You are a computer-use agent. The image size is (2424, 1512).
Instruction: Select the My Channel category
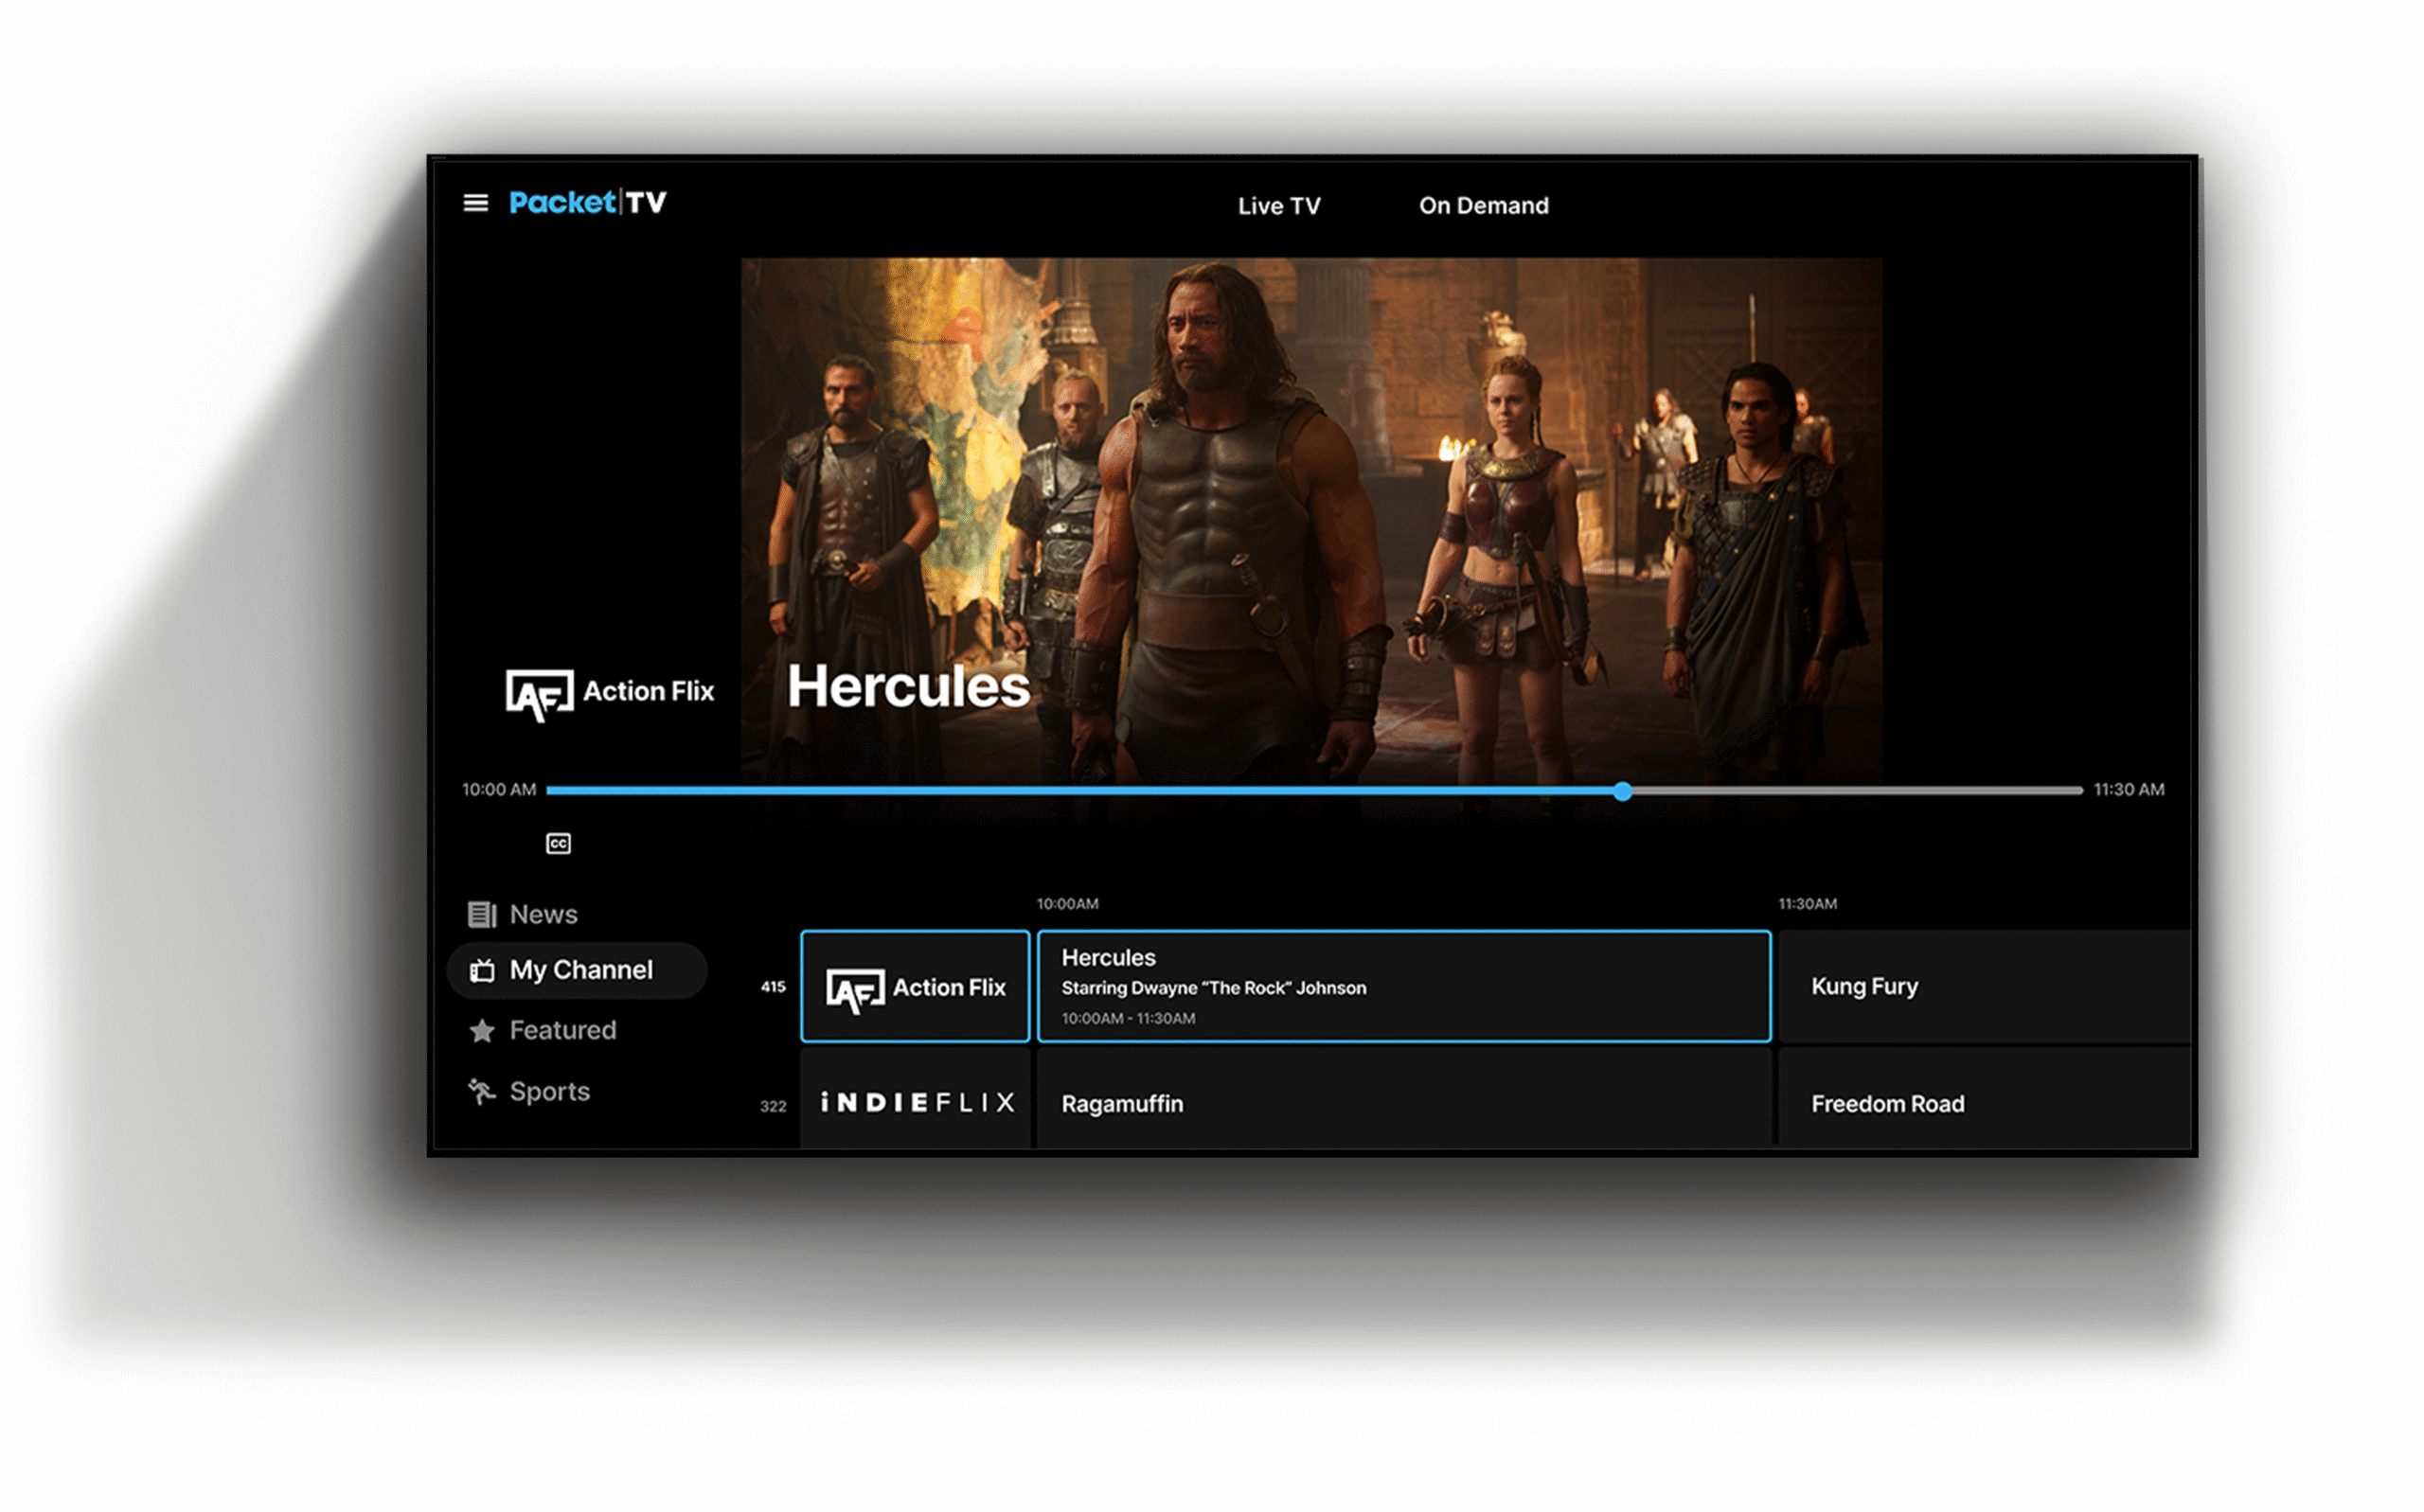577,970
